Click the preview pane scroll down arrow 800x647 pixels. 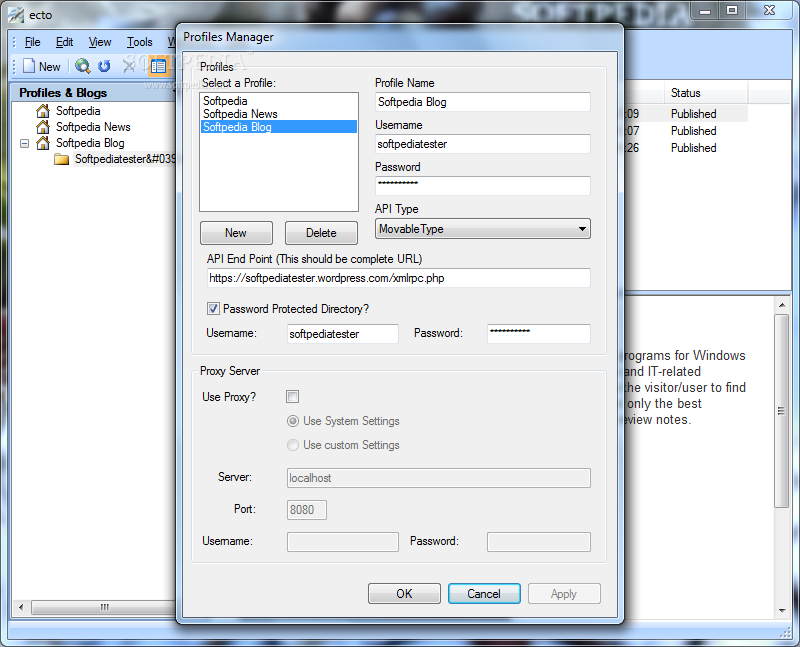tap(782, 610)
